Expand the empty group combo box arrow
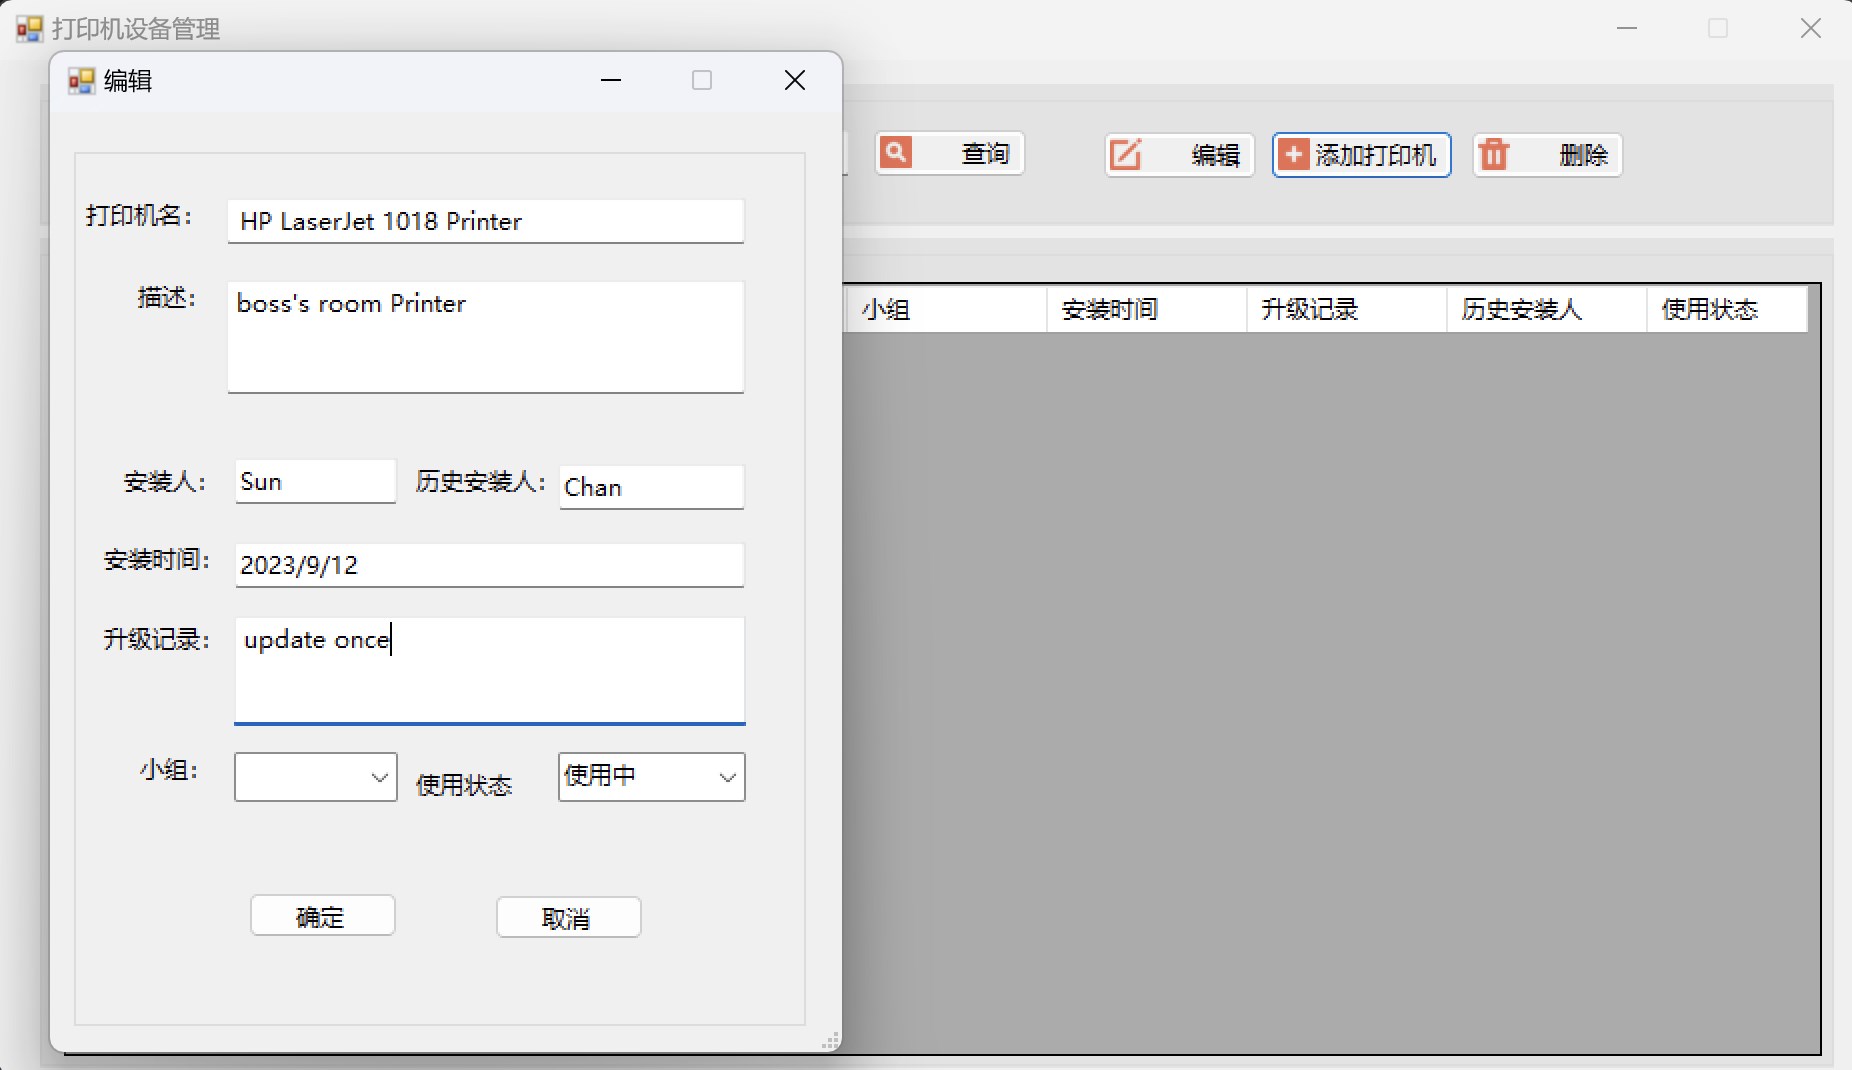This screenshot has width=1852, height=1070. tap(378, 777)
